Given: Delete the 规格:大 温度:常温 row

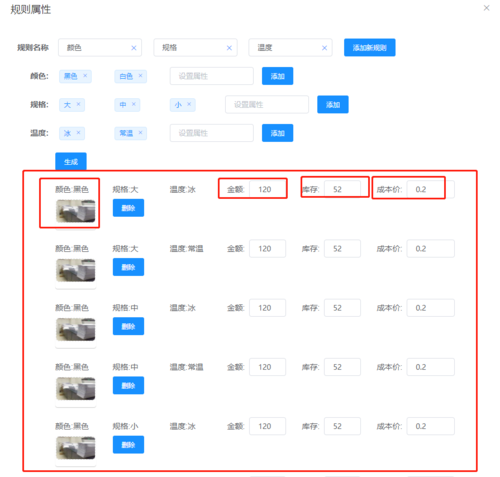Looking at the screenshot, I should click(128, 267).
